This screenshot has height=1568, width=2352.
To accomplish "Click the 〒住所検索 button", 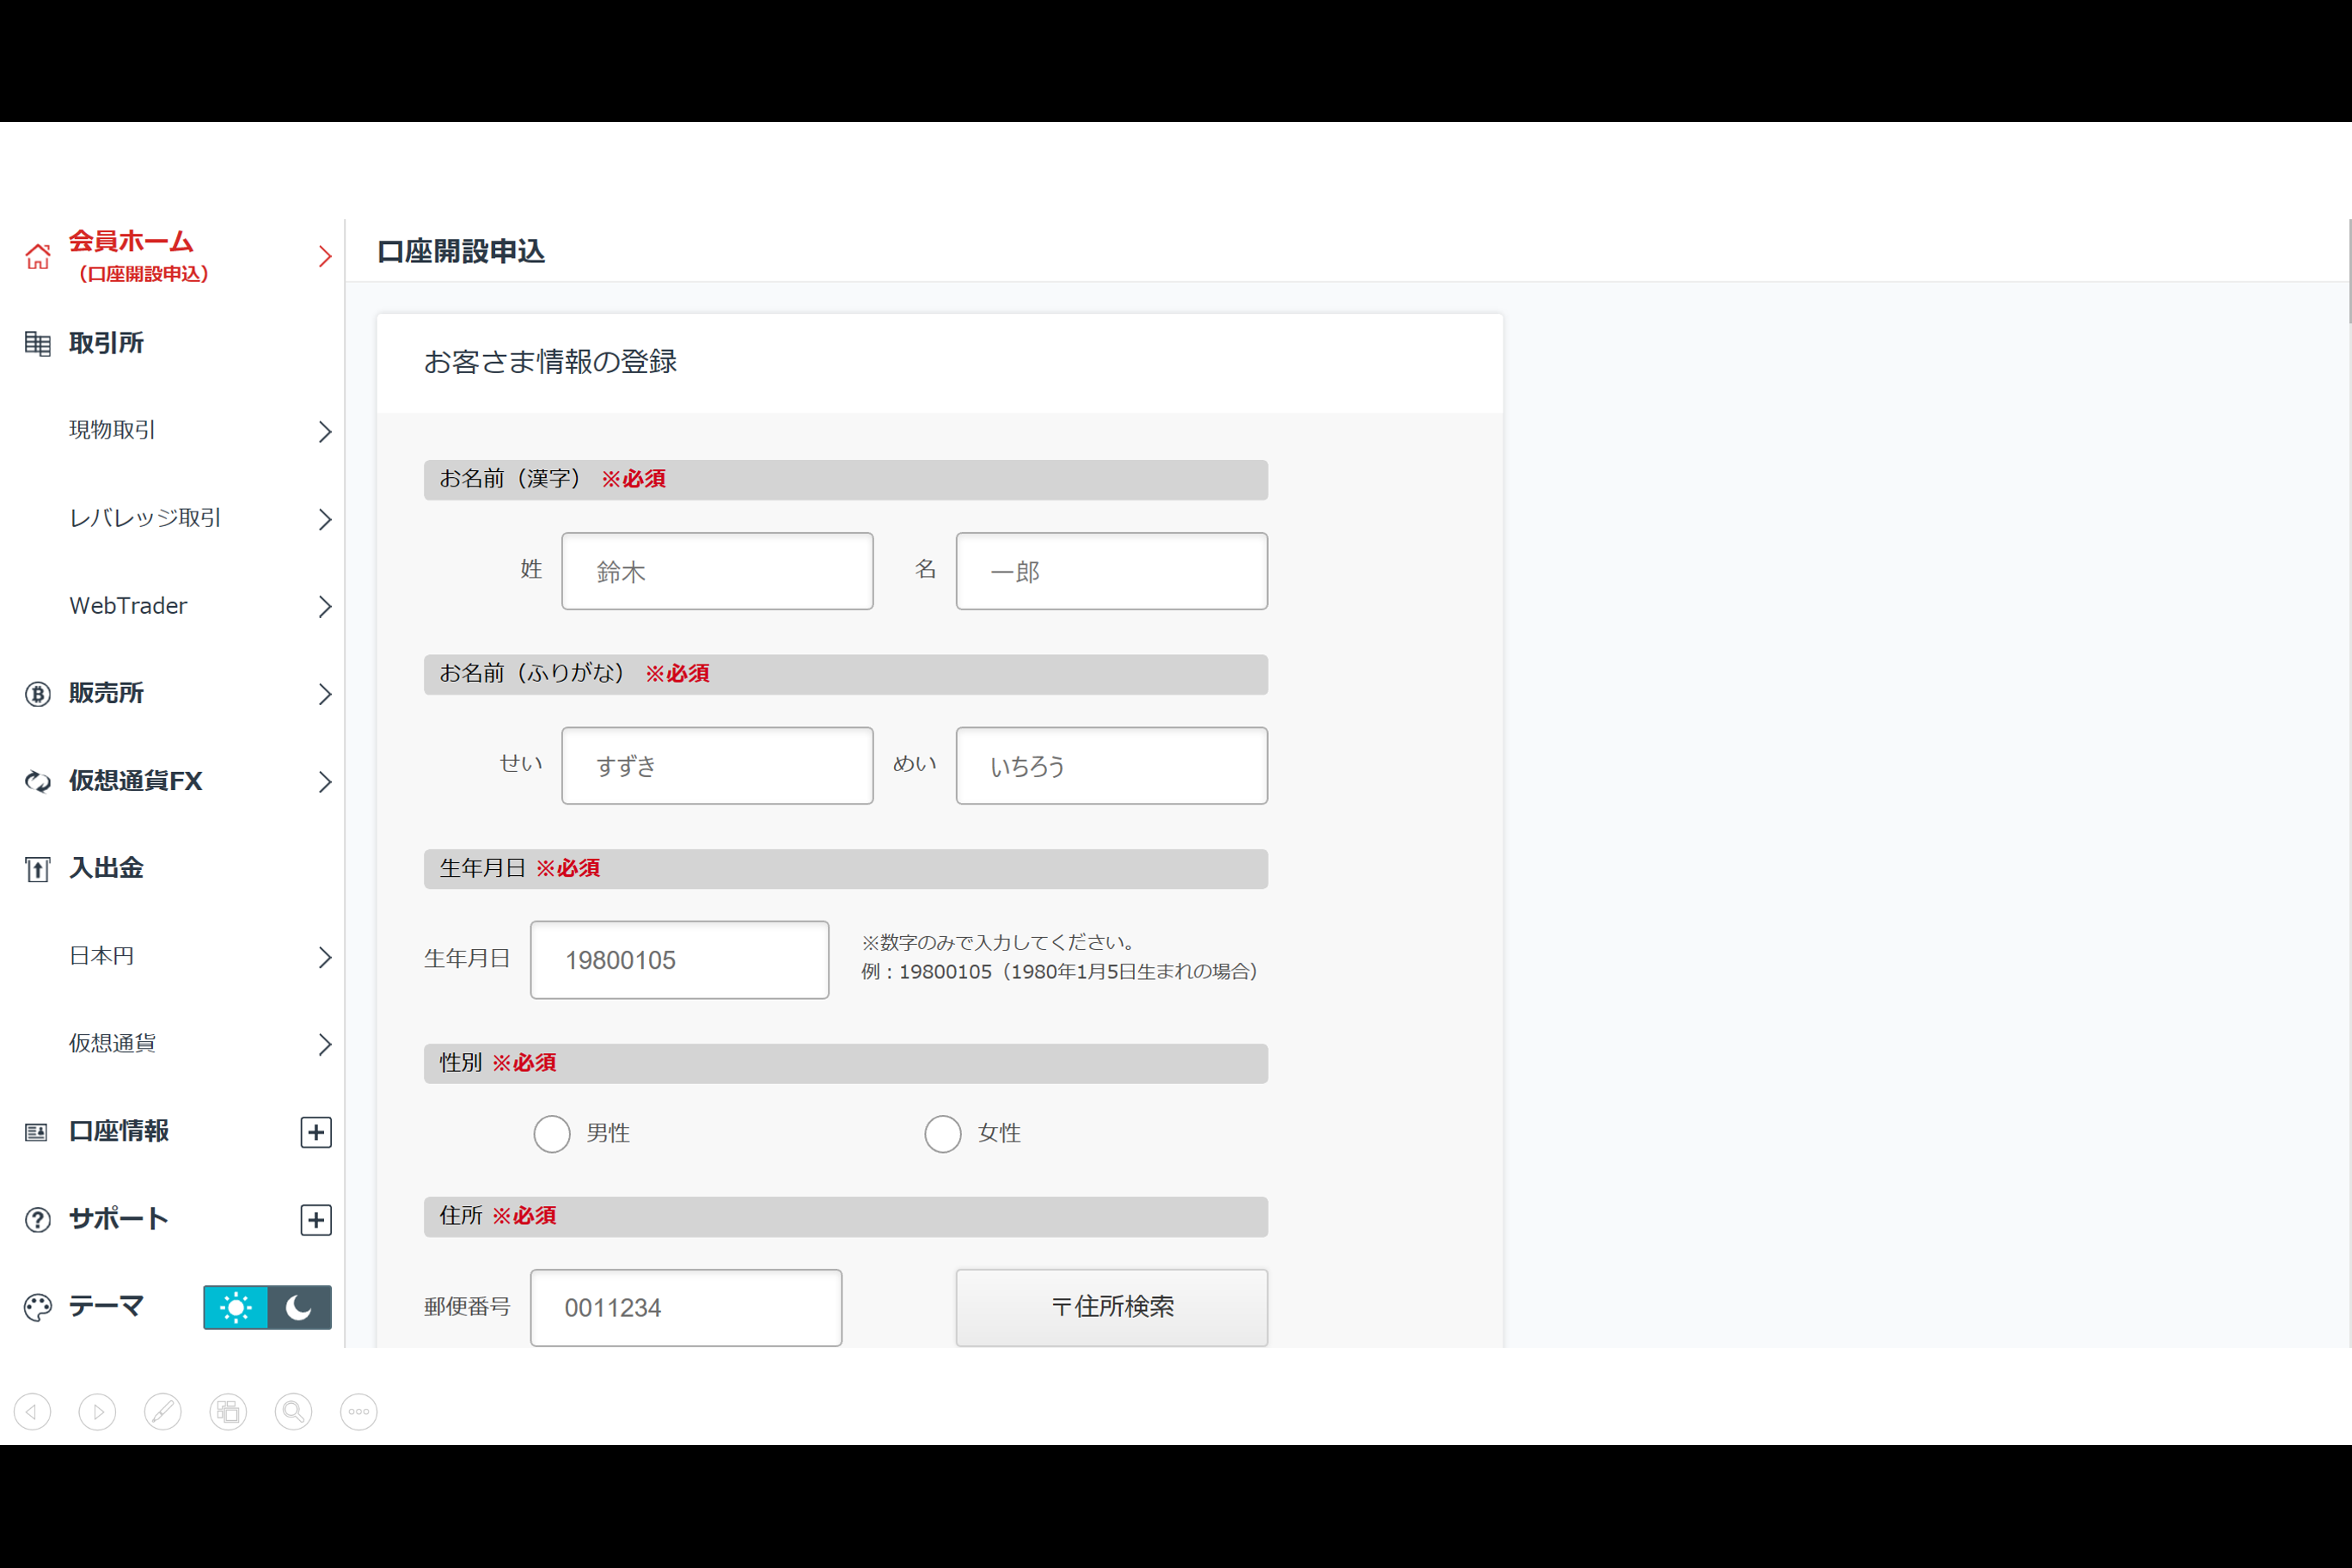I will pos(1111,1307).
